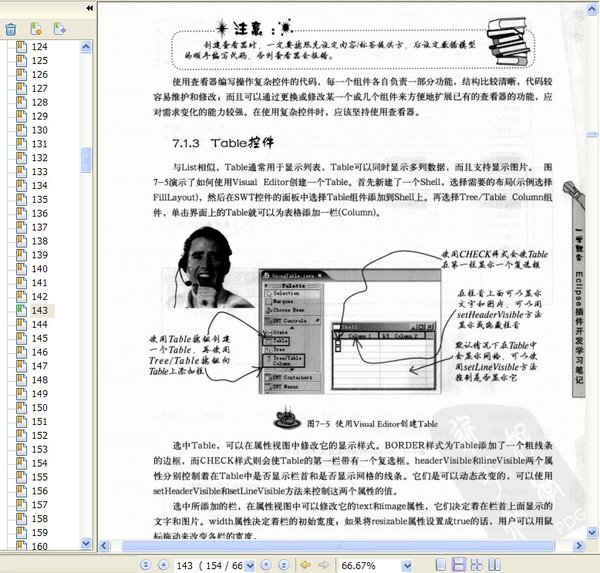Select bookmark 127
Image resolution: width=600 pixels, height=573 pixels.
[x=39, y=88]
